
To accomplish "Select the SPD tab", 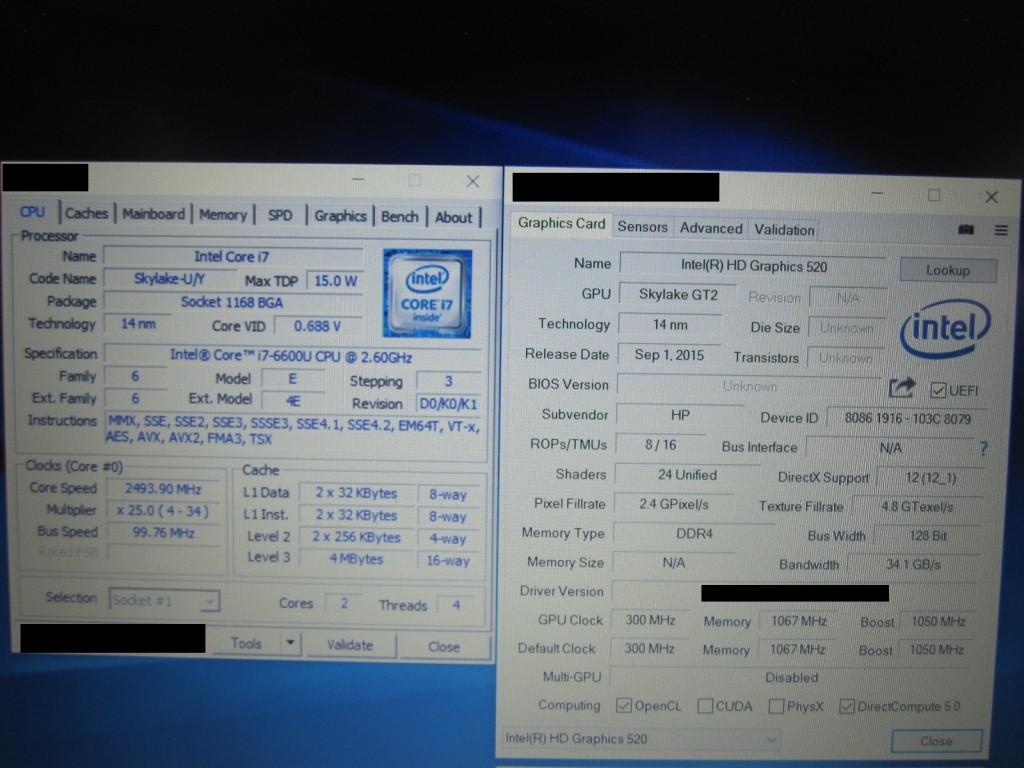I will click(x=280, y=216).
